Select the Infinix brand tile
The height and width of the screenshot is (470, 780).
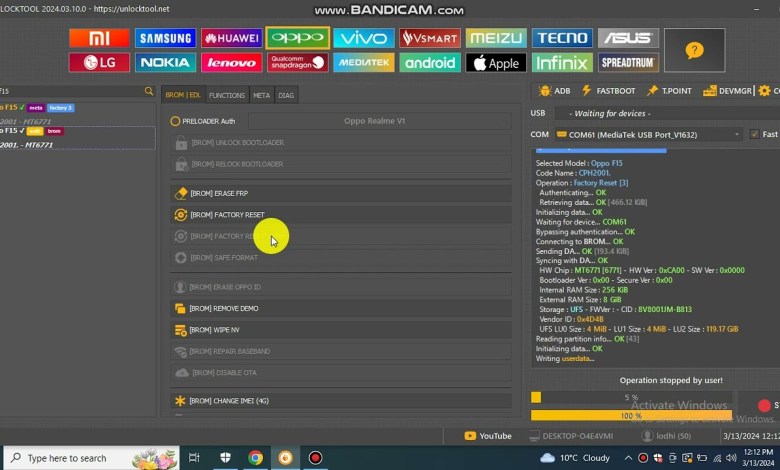[x=562, y=63]
